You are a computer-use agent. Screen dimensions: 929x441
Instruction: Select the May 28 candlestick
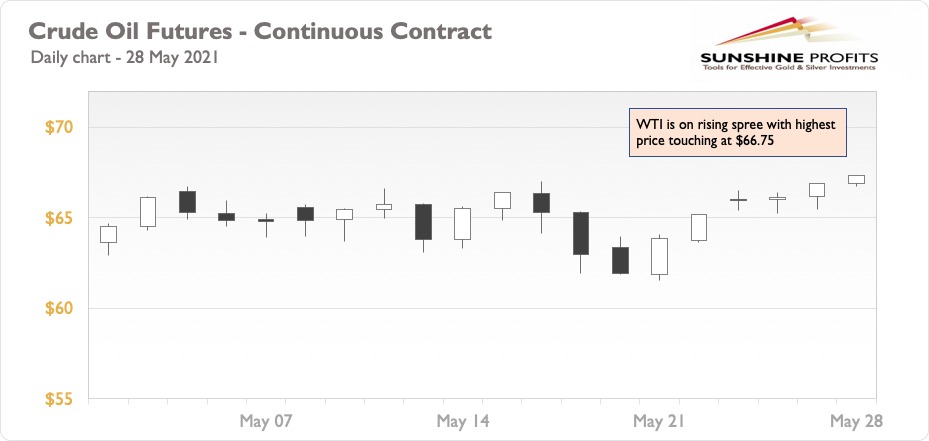pos(856,180)
